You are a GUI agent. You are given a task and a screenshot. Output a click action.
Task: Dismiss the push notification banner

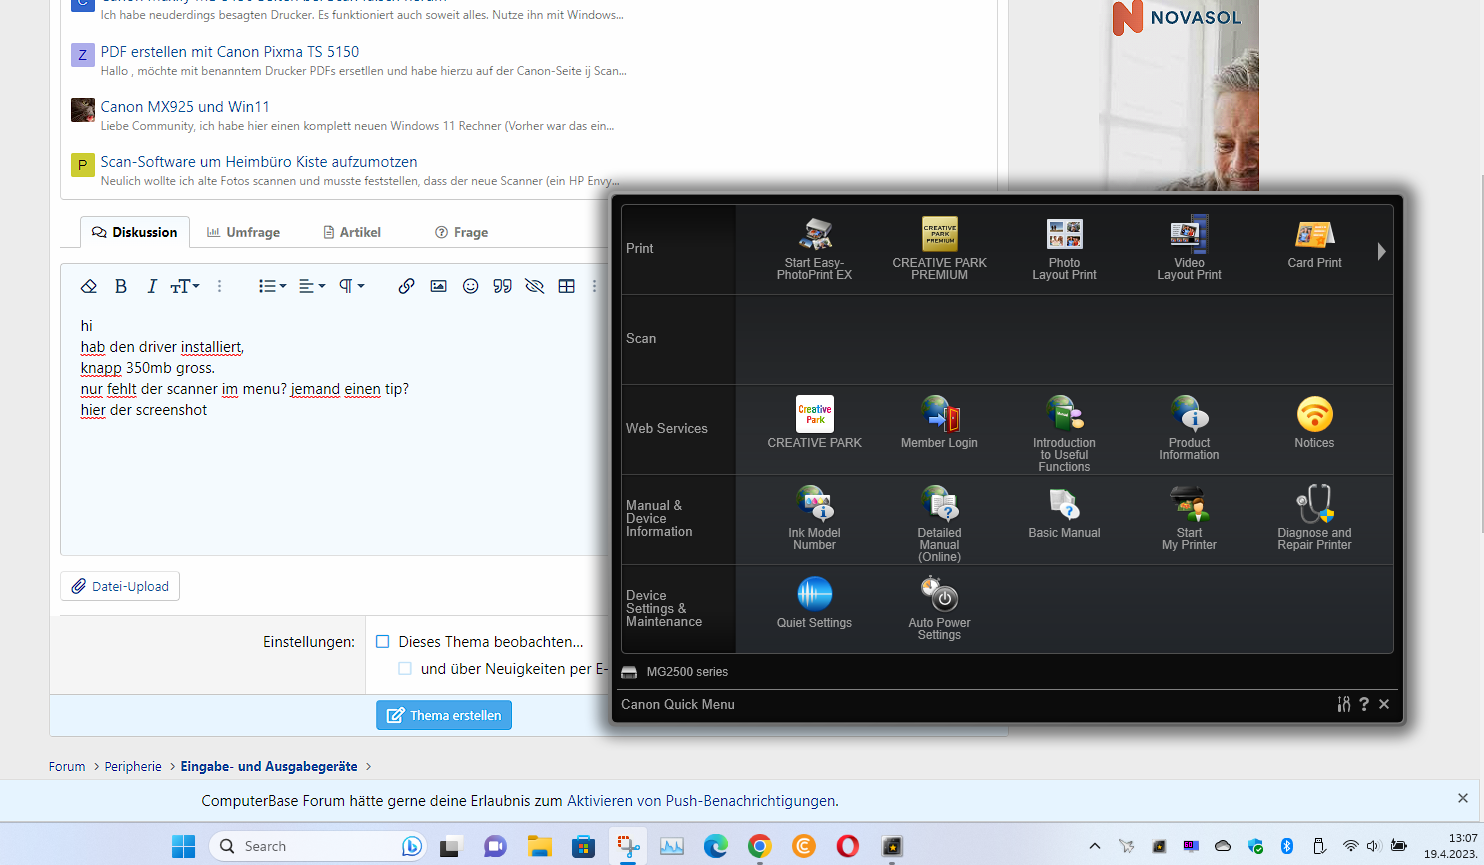pos(1463,799)
